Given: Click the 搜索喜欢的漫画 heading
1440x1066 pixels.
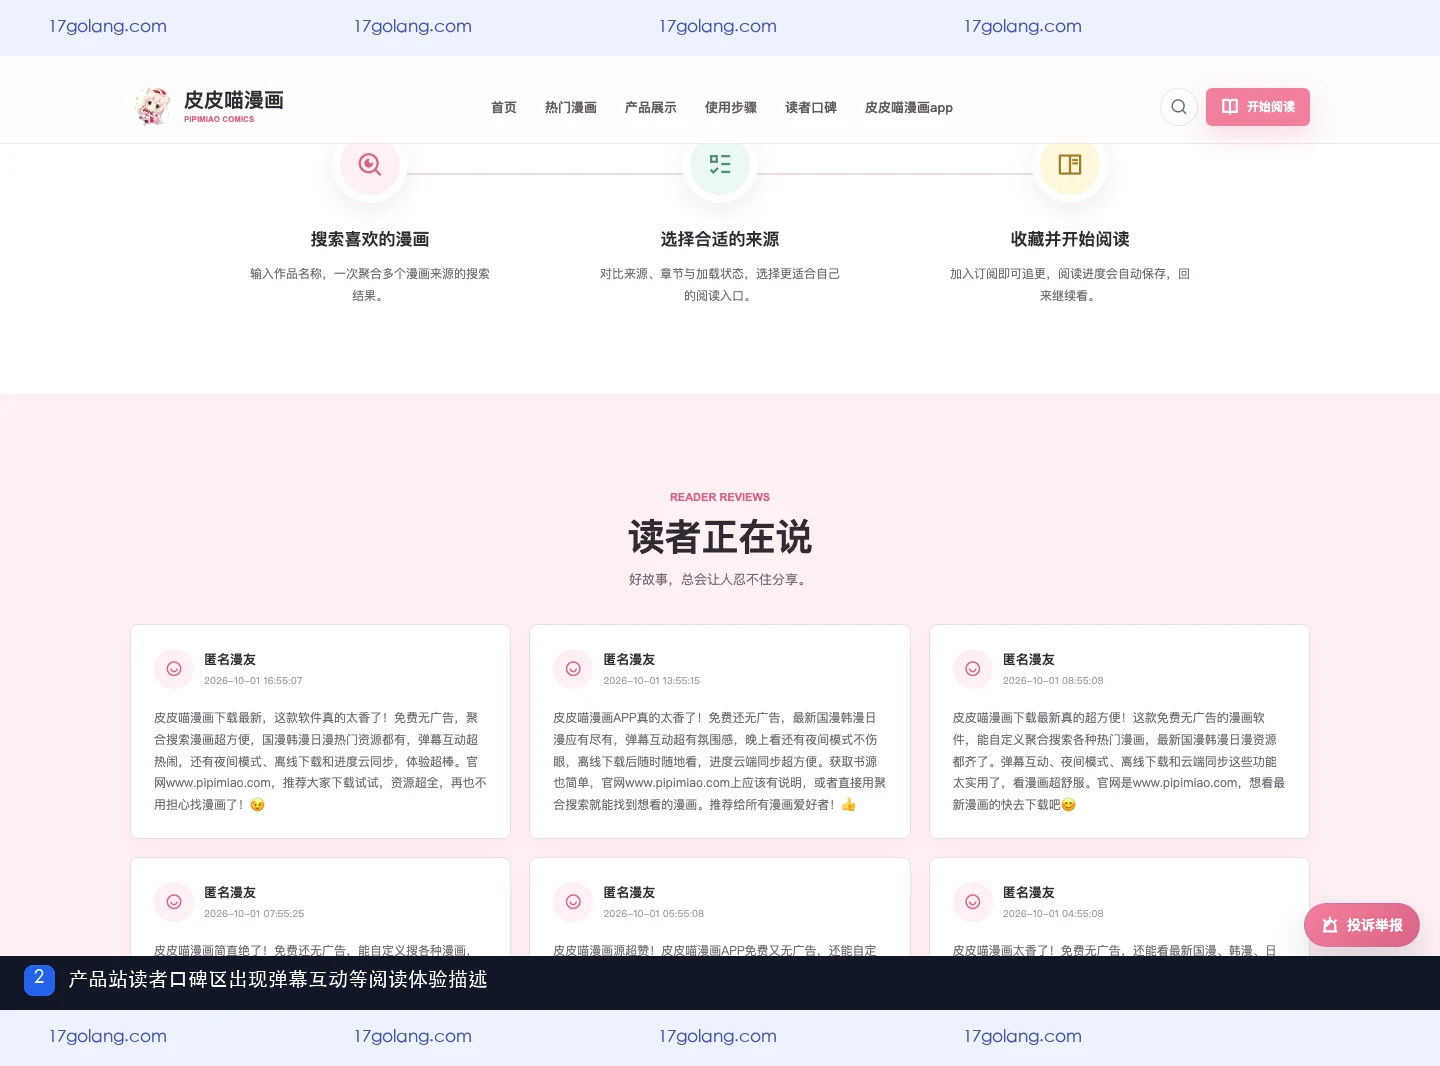Looking at the screenshot, I should coord(370,239).
